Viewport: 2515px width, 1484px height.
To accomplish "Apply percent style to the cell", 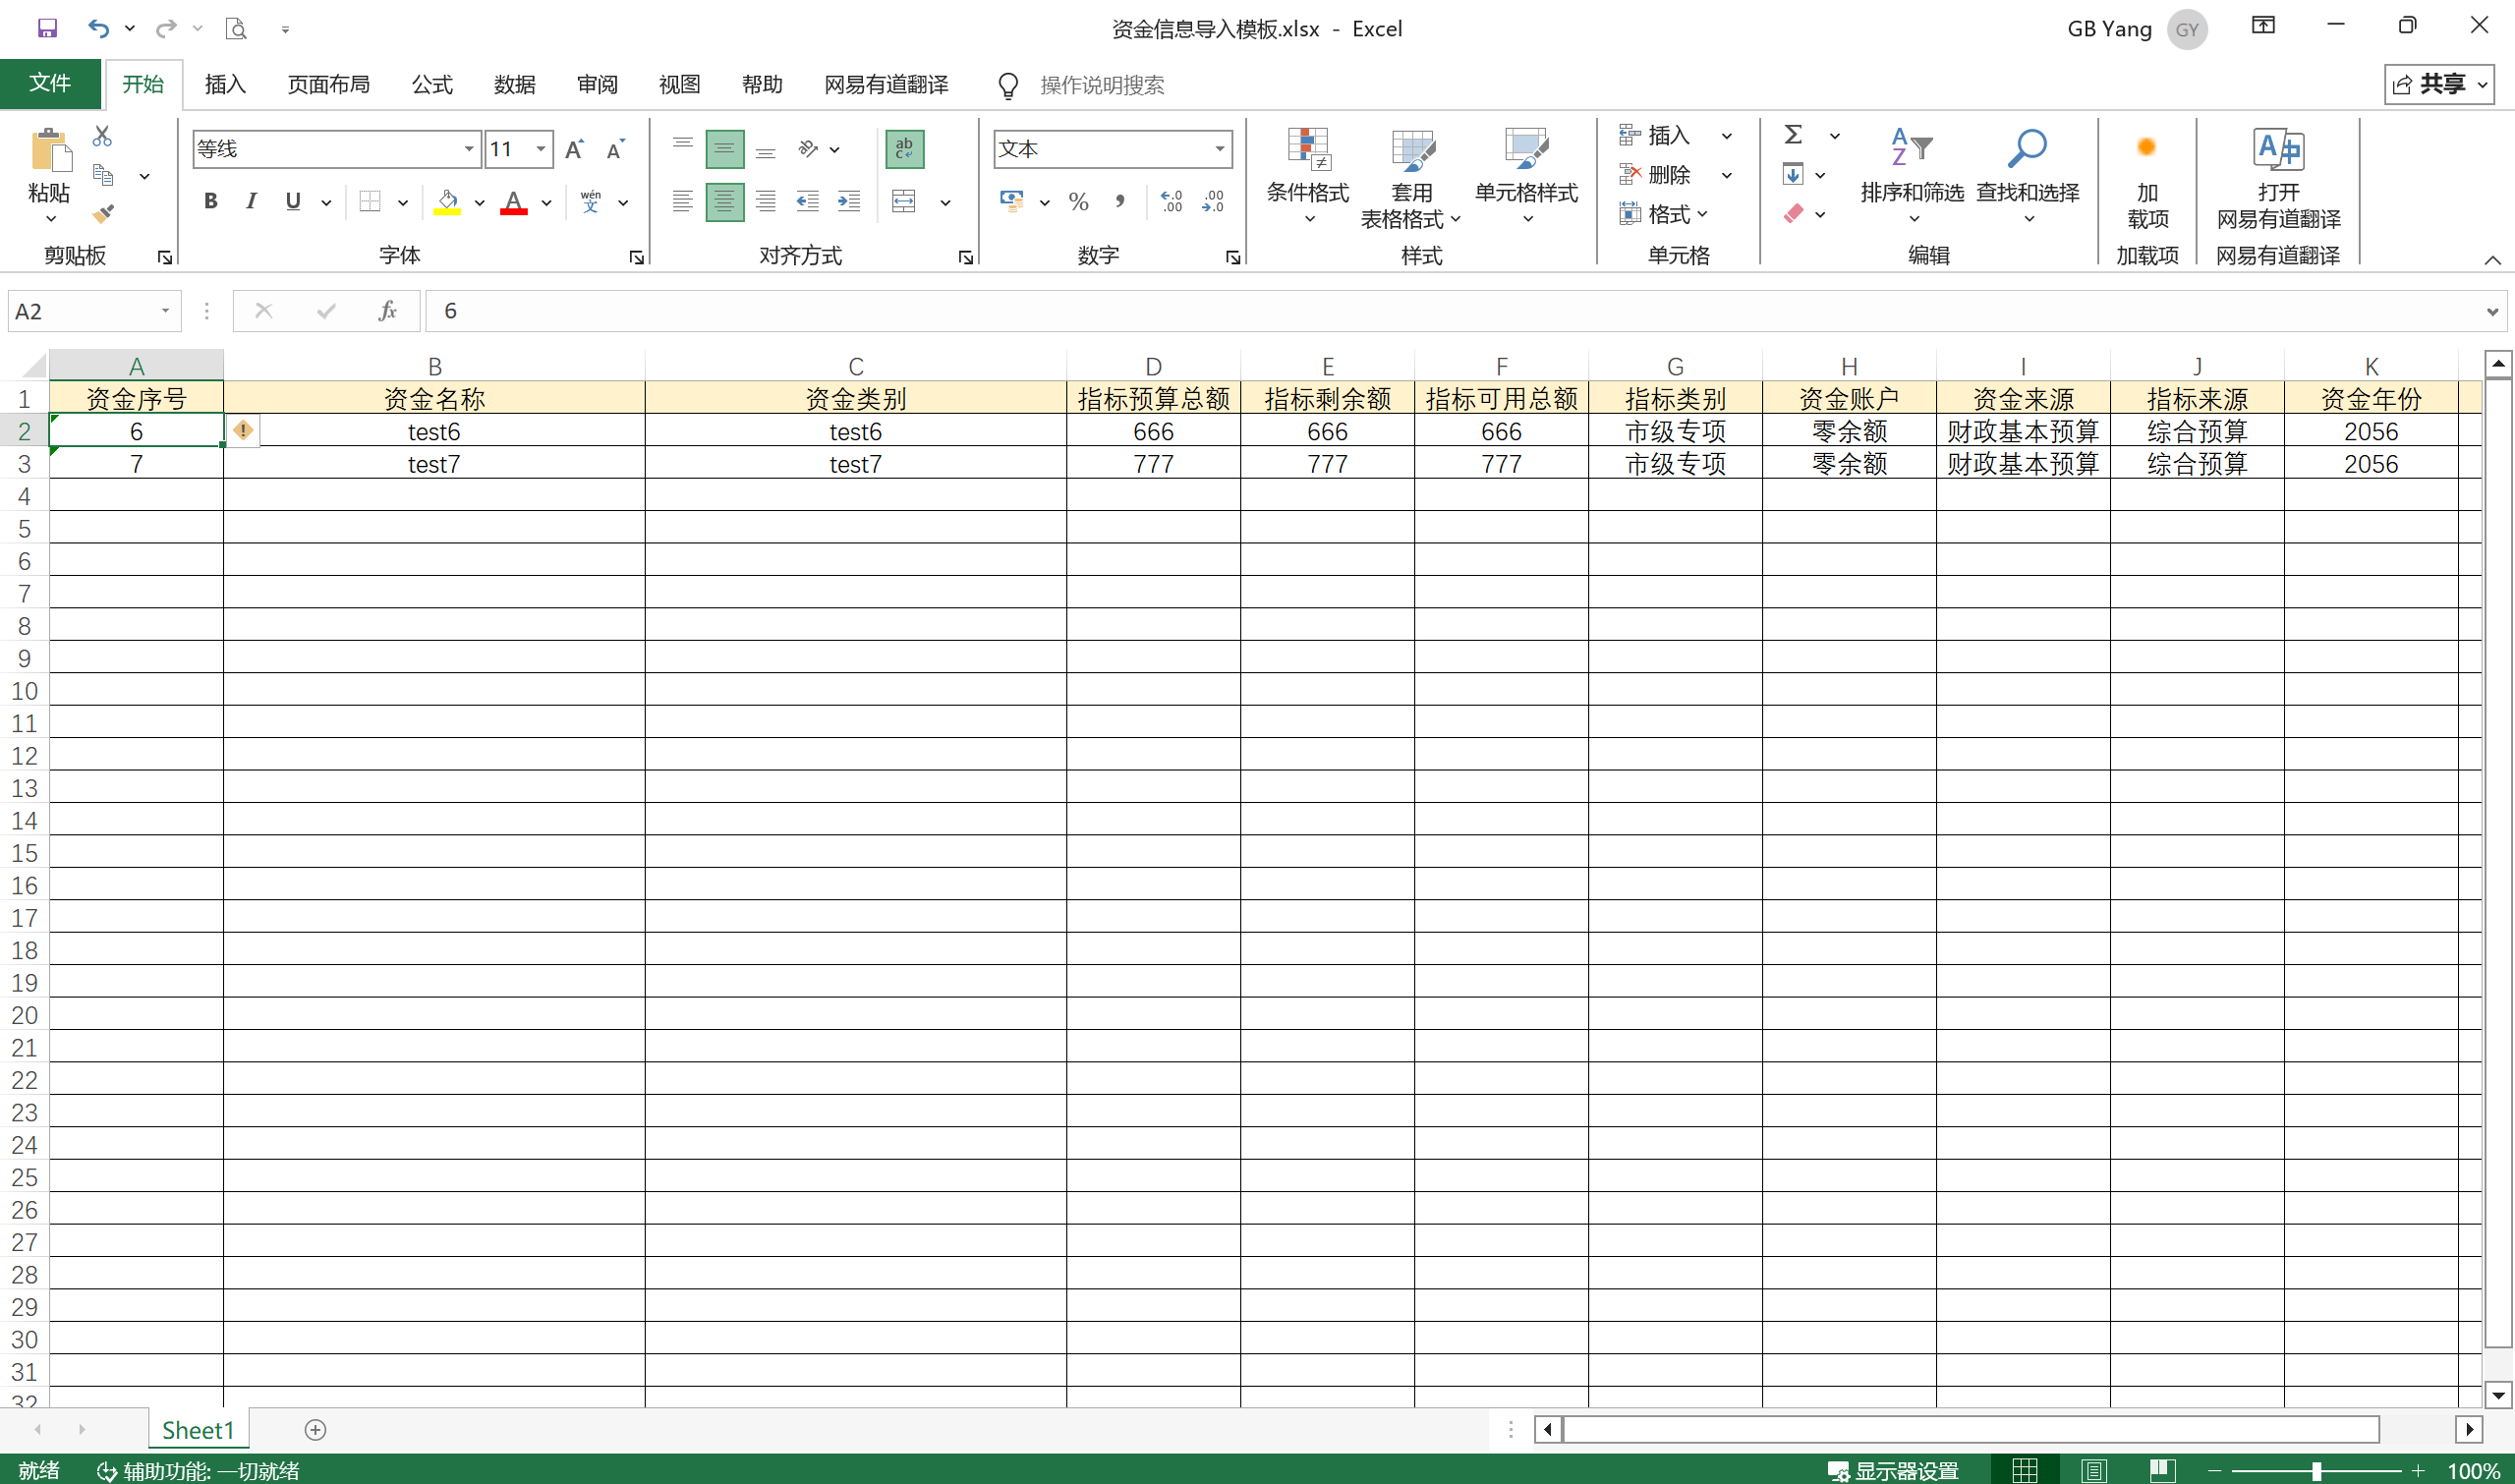I will (x=1078, y=202).
